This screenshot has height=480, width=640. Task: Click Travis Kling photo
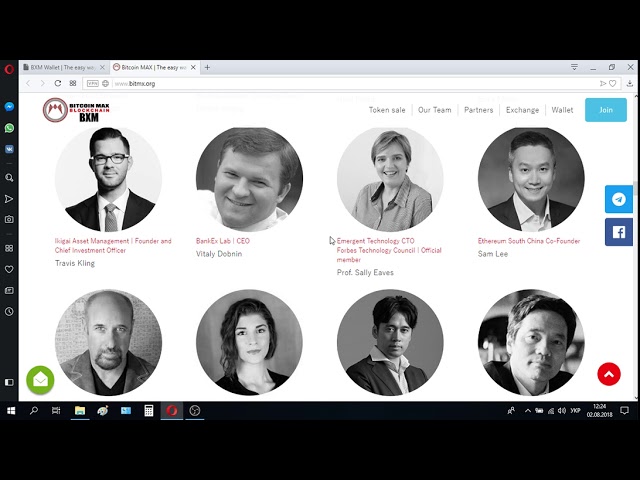(108, 179)
